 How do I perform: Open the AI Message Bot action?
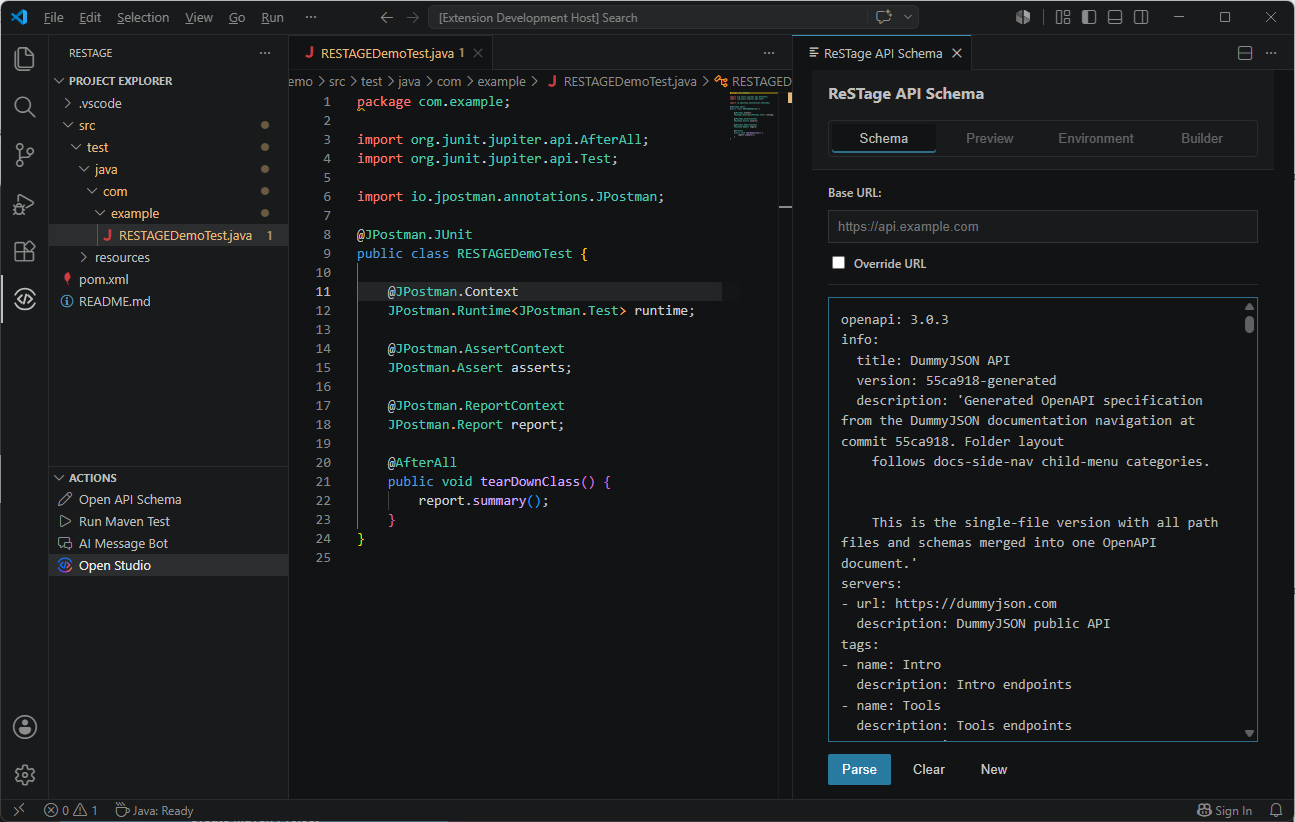[168, 543]
